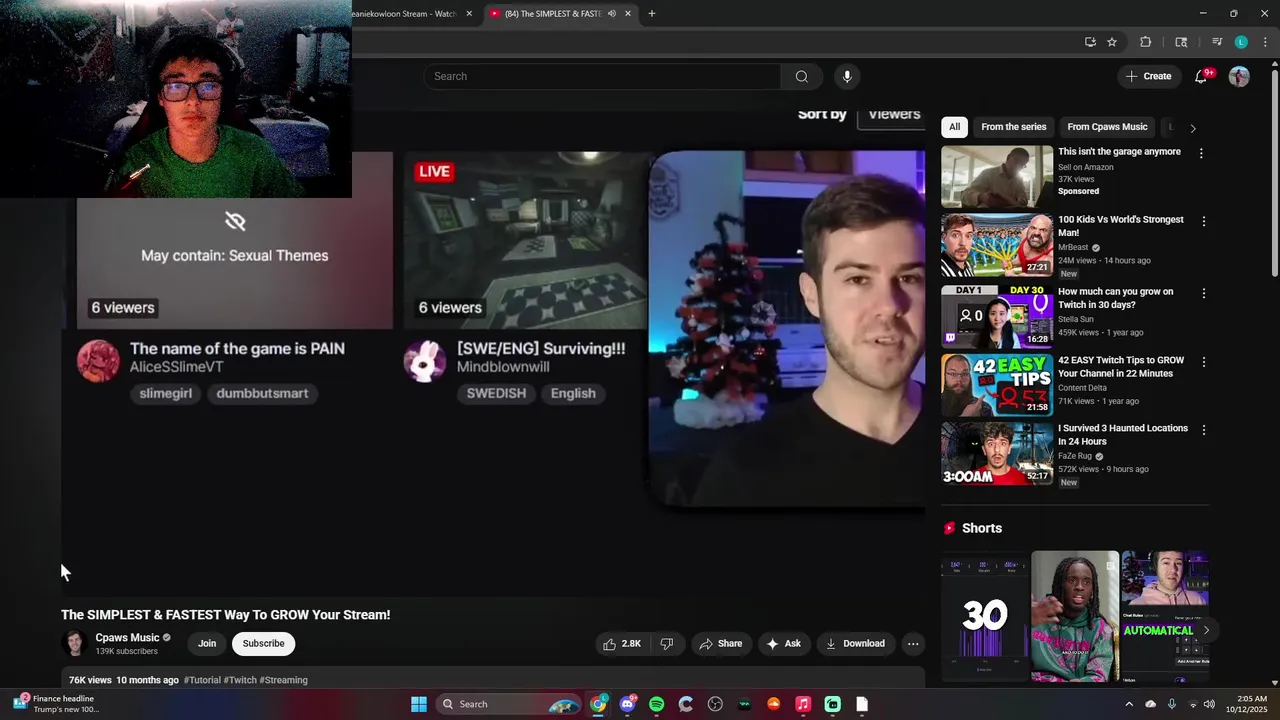The image size is (1280, 720).
Task: Open Chrome three-dot menu
Action: 1265,42
